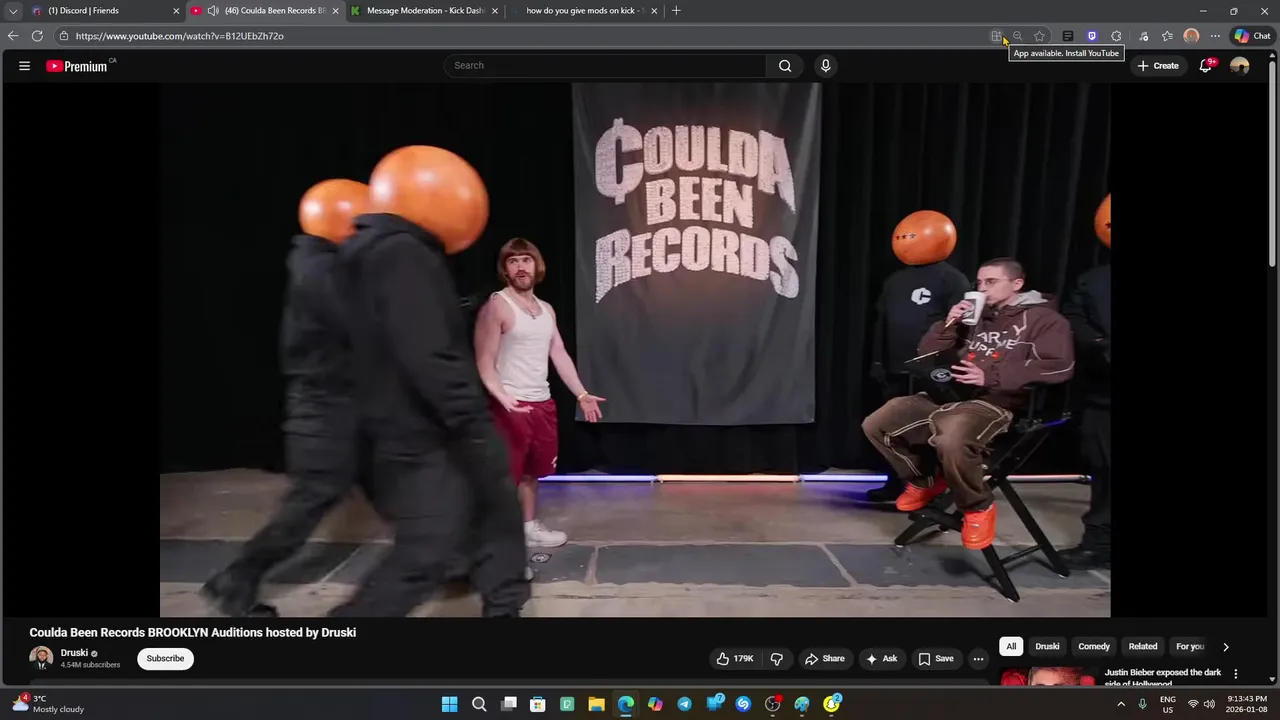The width and height of the screenshot is (1280, 720).
Task: Start voice search with the microphone
Action: click(825, 66)
